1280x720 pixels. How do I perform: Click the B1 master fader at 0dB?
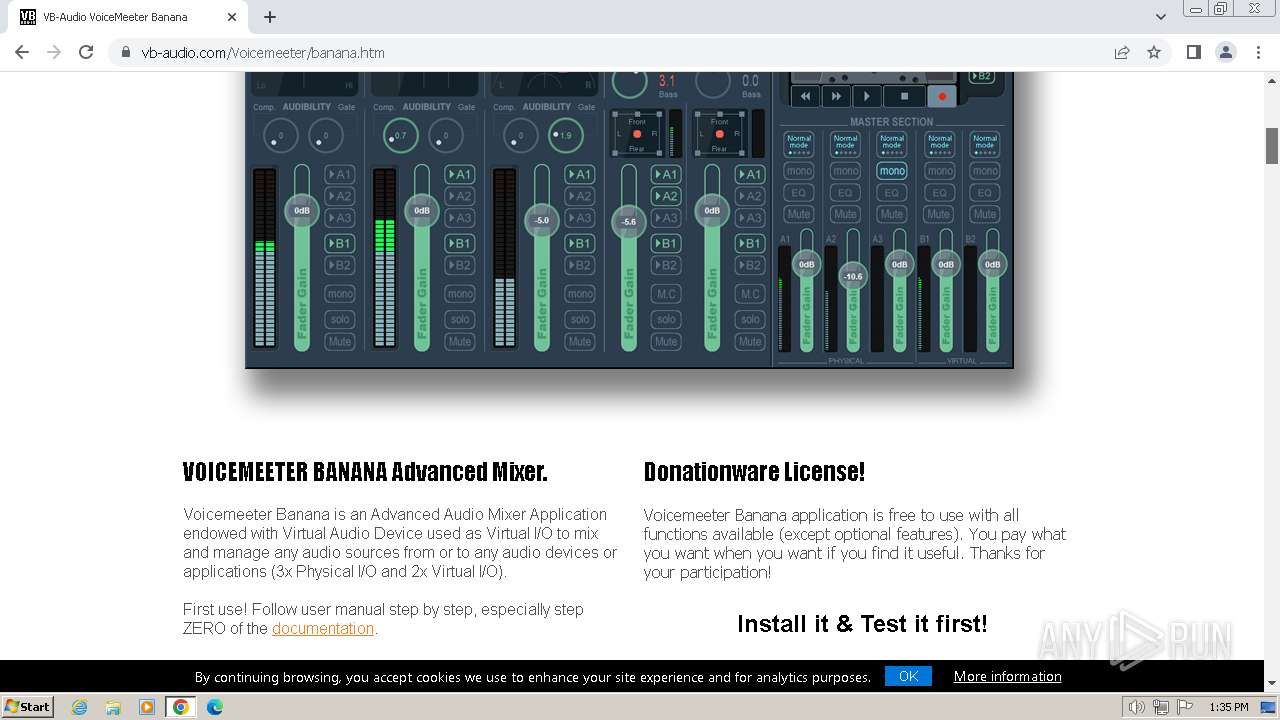[946, 265]
